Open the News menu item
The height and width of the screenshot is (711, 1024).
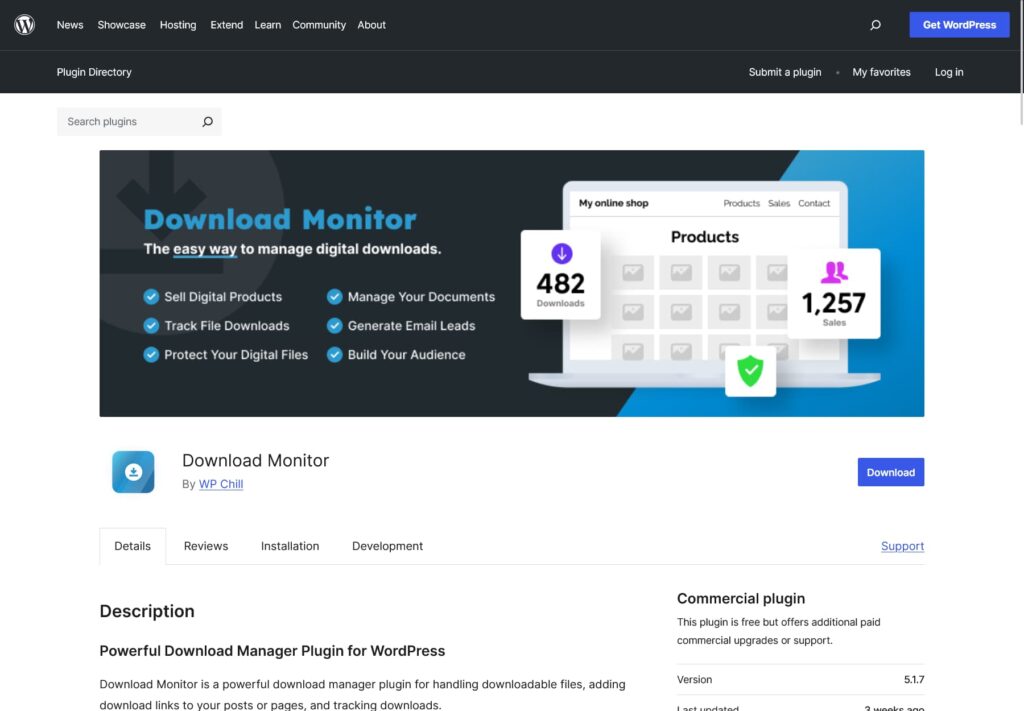click(70, 25)
